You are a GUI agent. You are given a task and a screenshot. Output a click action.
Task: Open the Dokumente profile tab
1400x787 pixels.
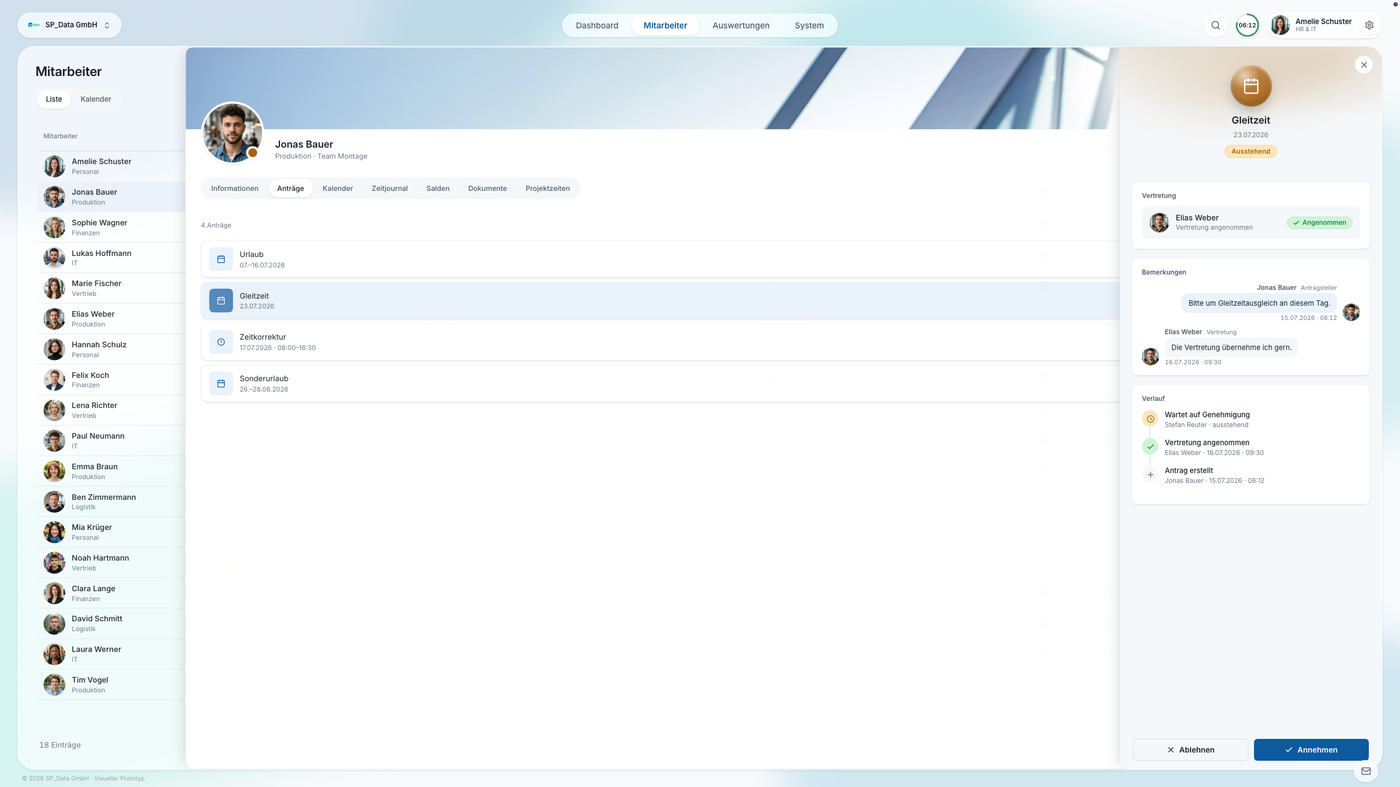click(x=487, y=188)
